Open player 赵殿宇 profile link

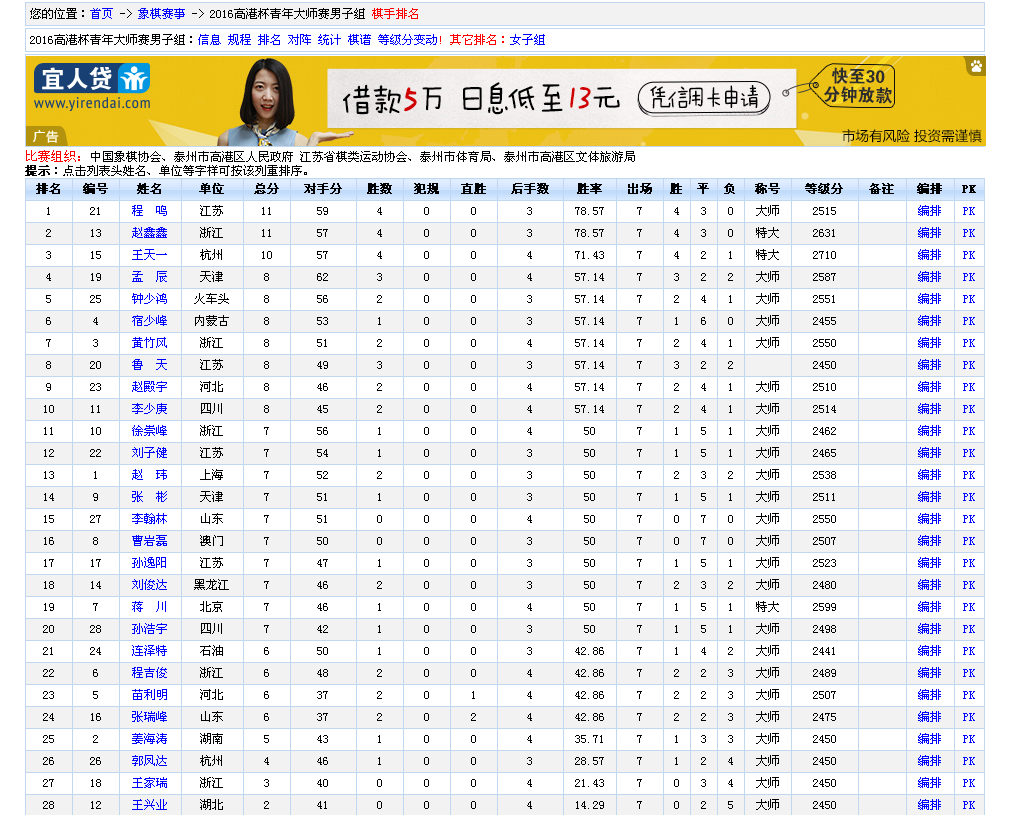coord(150,387)
